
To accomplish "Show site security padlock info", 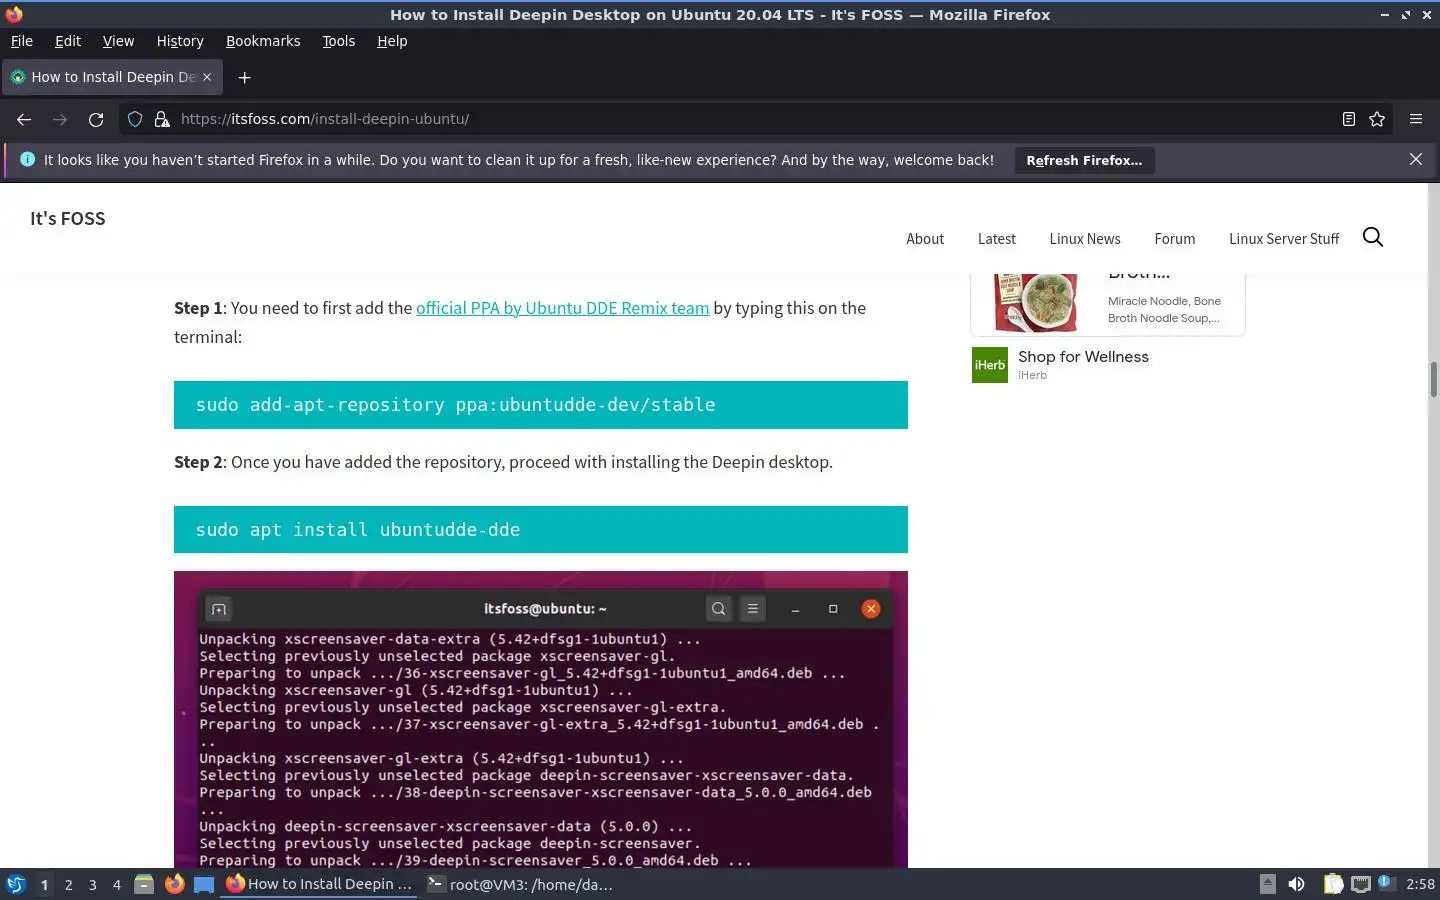I will (162, 119).
